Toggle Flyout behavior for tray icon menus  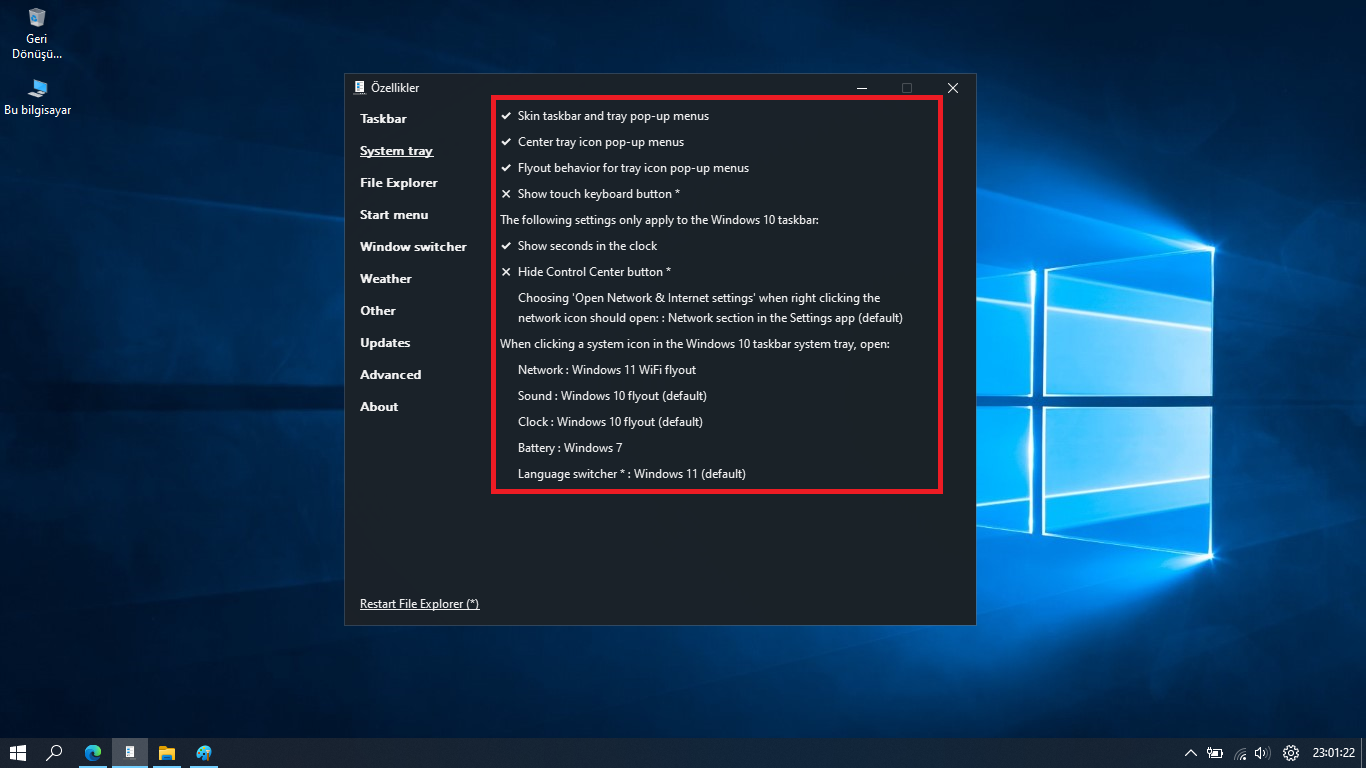[x=625, y=168]
